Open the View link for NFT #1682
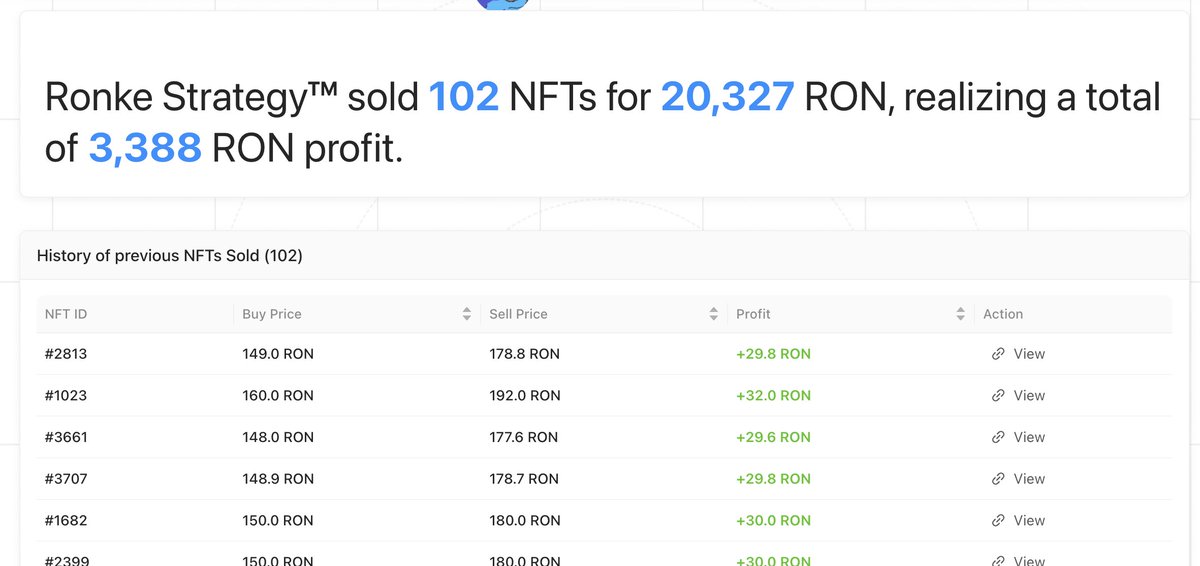Screen dimensions: 1200x566 click(1018, 521)
